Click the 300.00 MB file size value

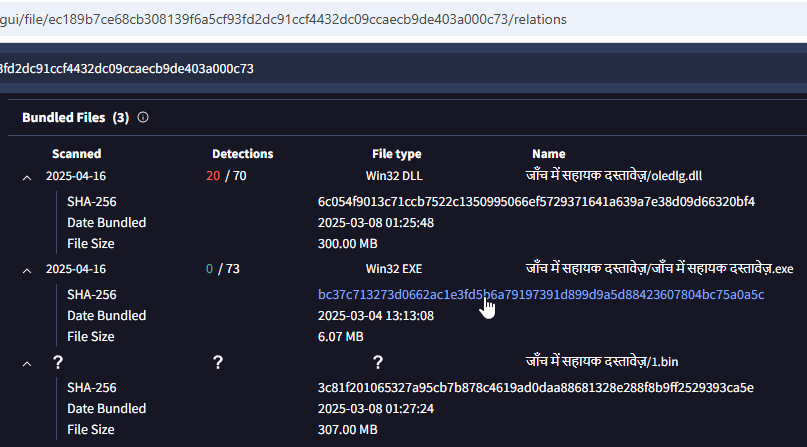pos(347,243)
